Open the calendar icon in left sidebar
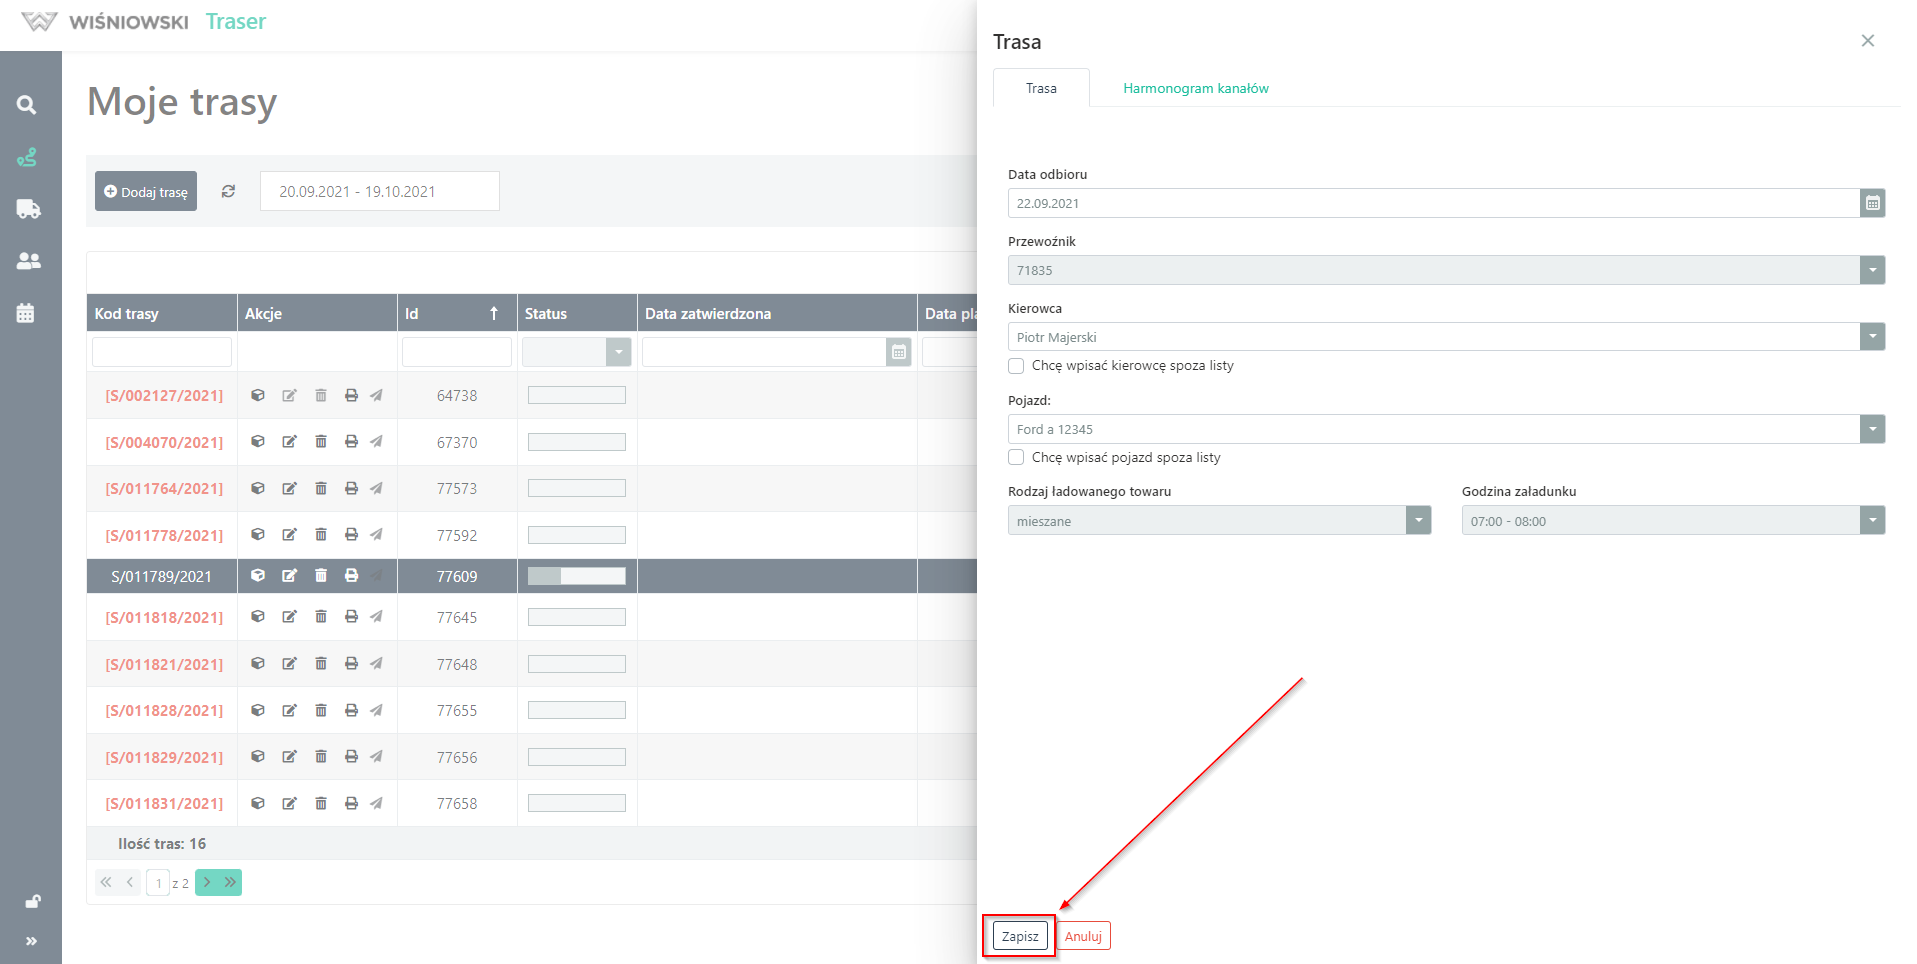The image size is (1917, 964). 26,313
